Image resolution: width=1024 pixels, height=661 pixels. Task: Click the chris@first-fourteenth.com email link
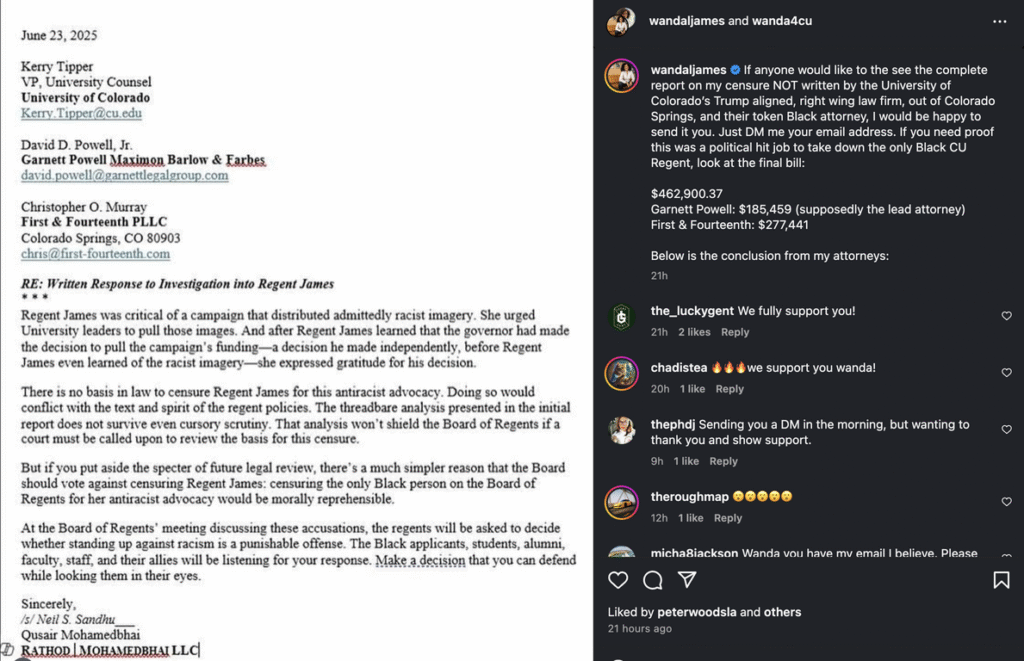click(95, 254)
